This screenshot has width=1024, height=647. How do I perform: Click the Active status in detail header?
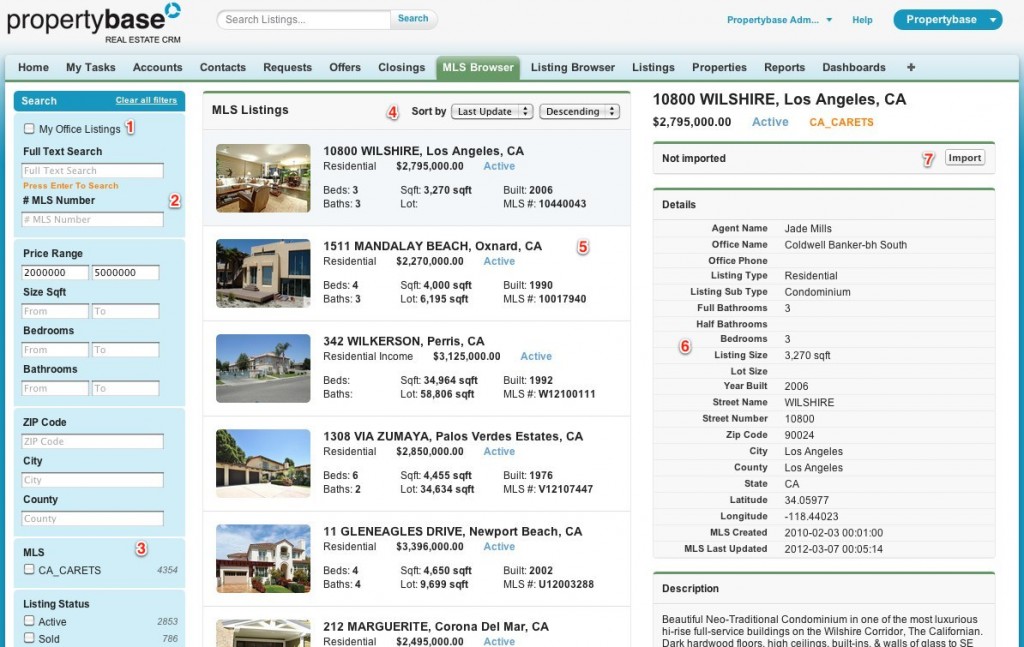(770, 122)
